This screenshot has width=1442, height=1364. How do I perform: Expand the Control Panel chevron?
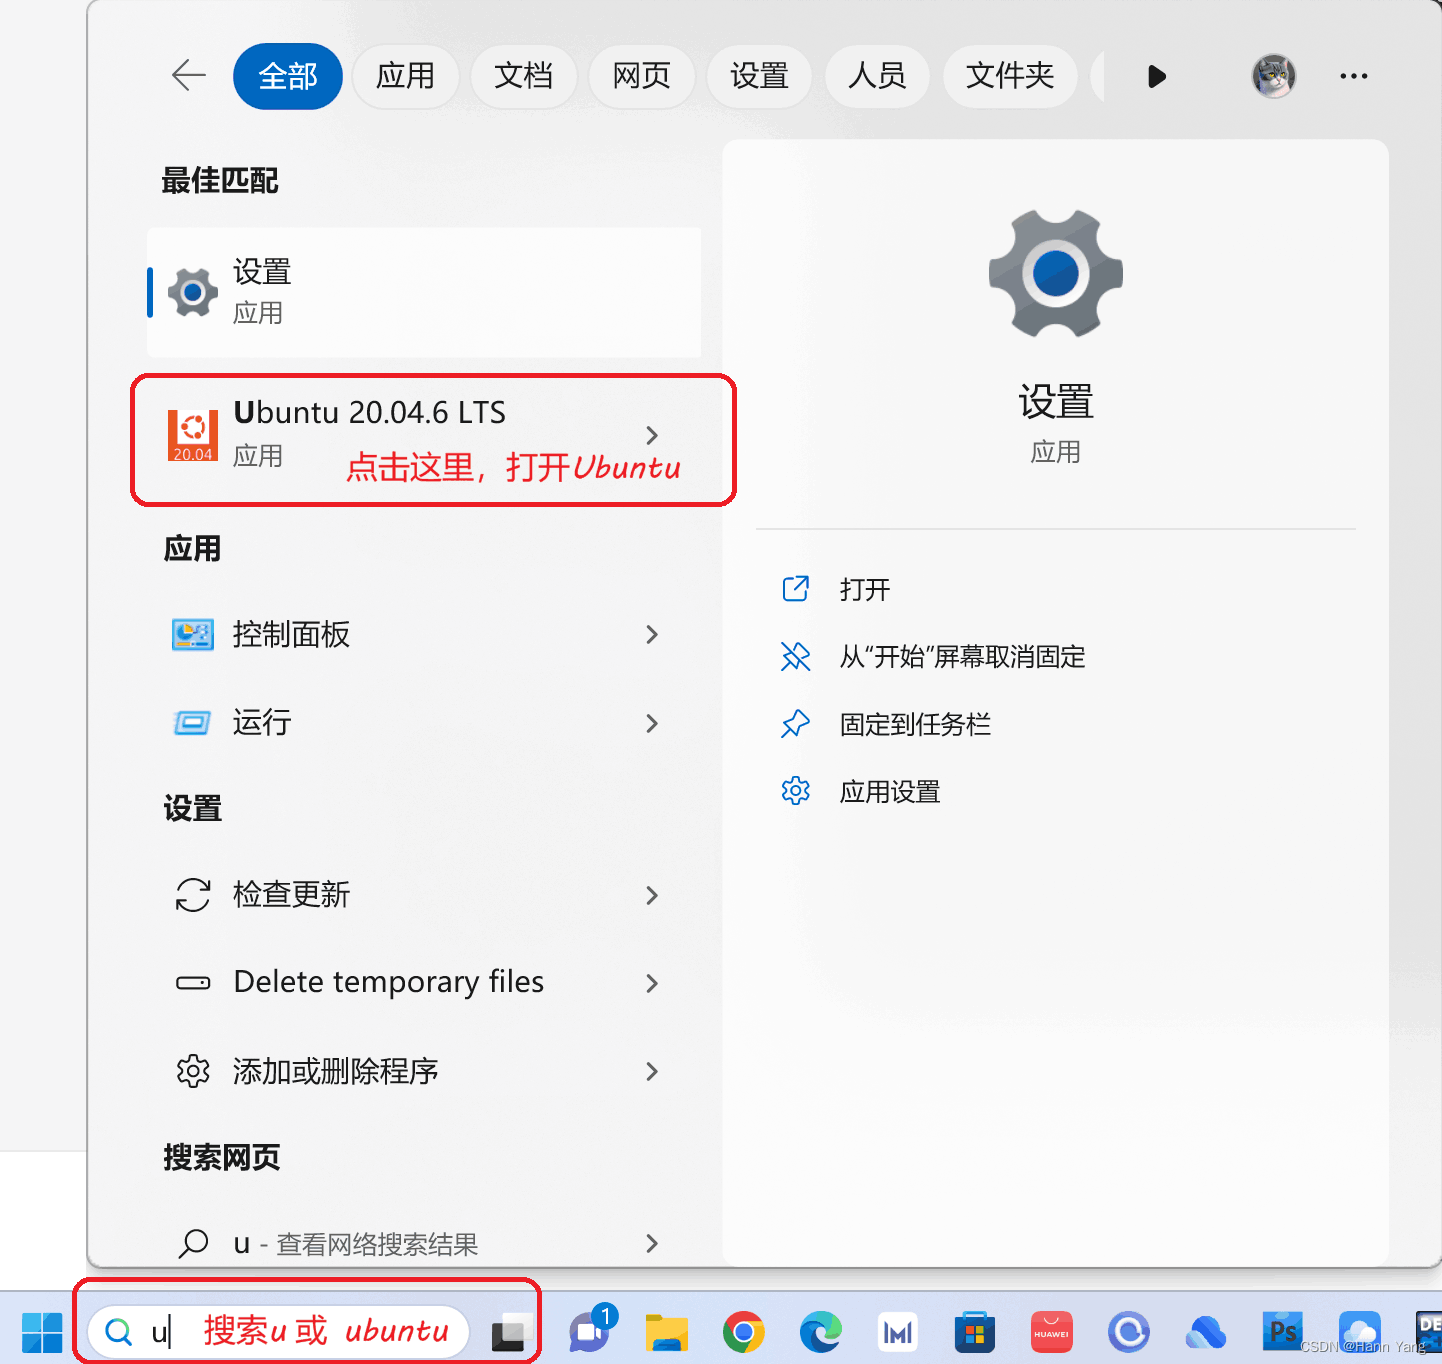(652, 635)
